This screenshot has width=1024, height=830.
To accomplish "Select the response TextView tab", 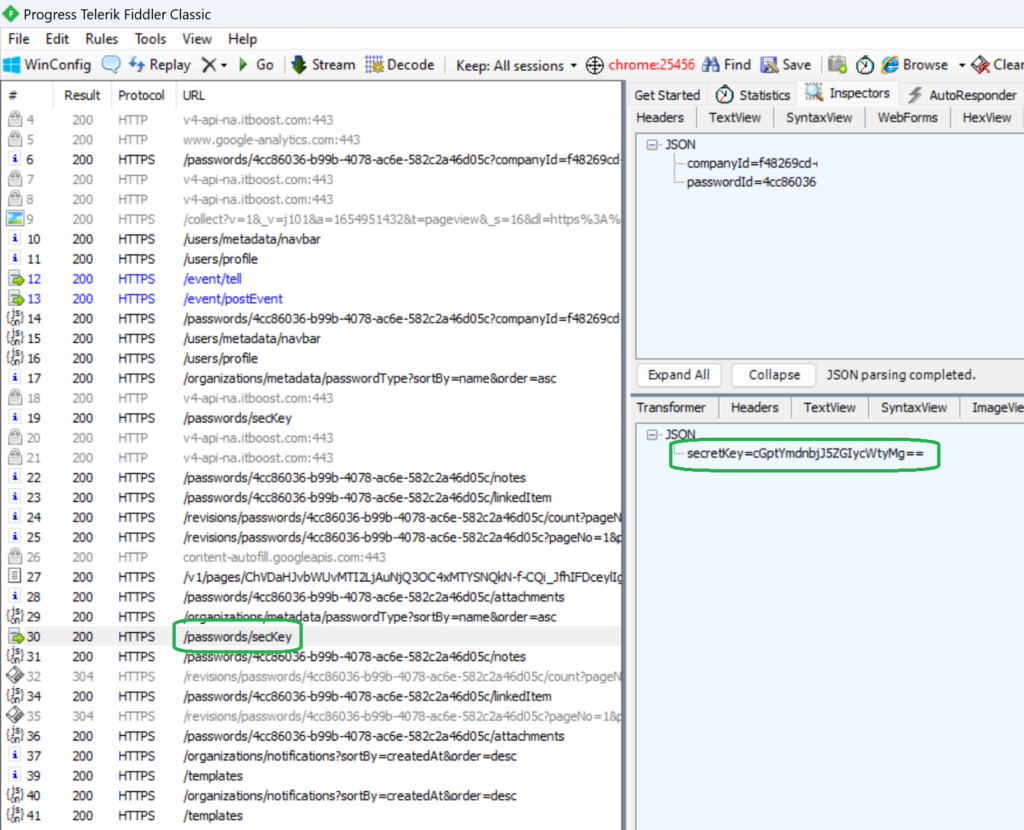I will click(x=829, y=407).
